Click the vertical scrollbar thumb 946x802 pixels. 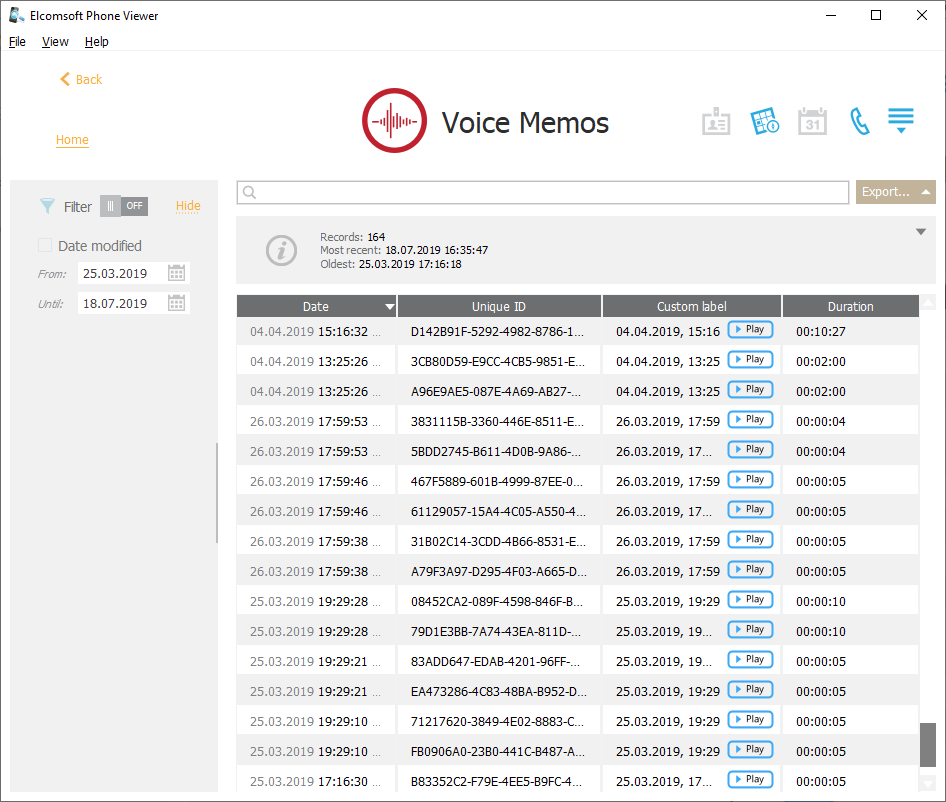click(x=927, y=743)
